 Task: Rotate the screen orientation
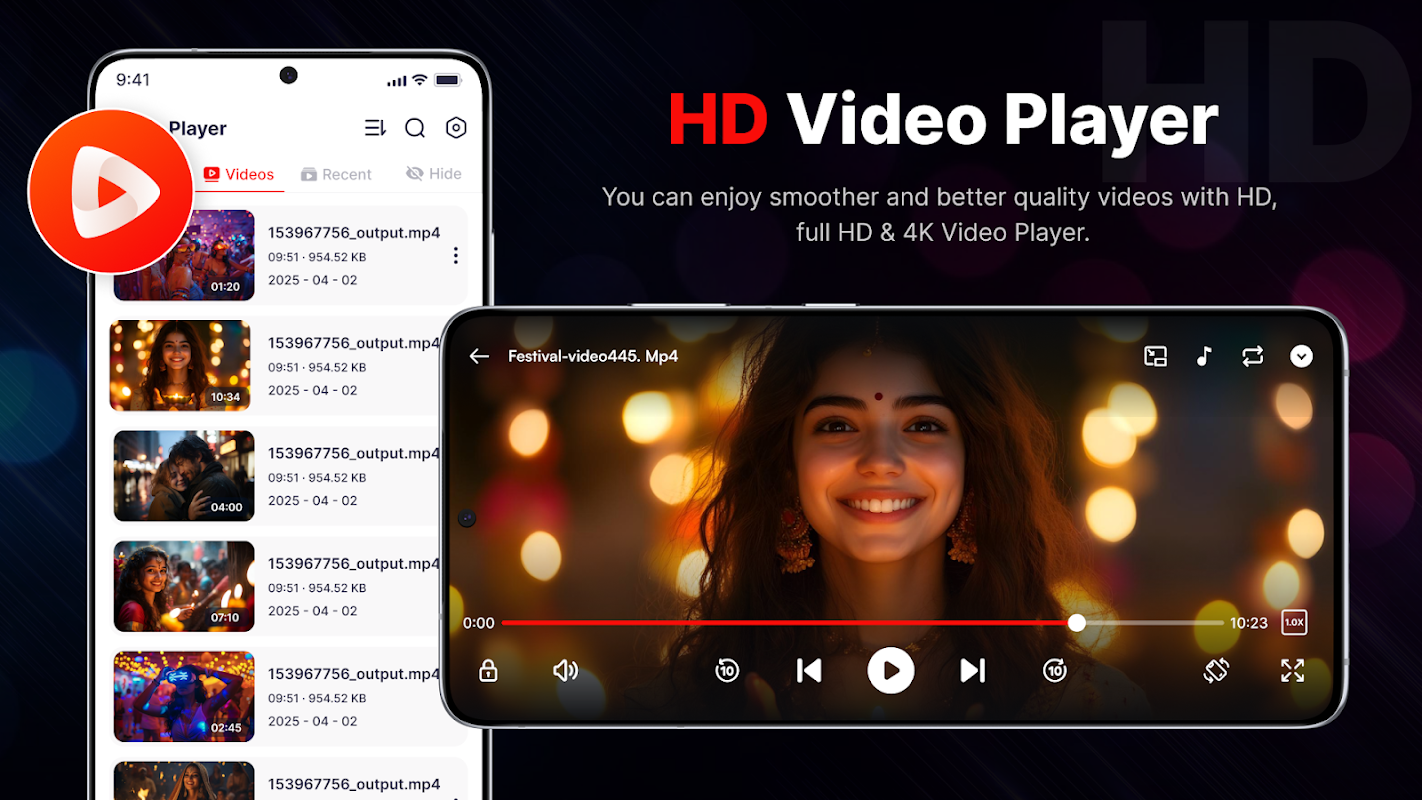pyautogui.click(x=1216, y=670)
